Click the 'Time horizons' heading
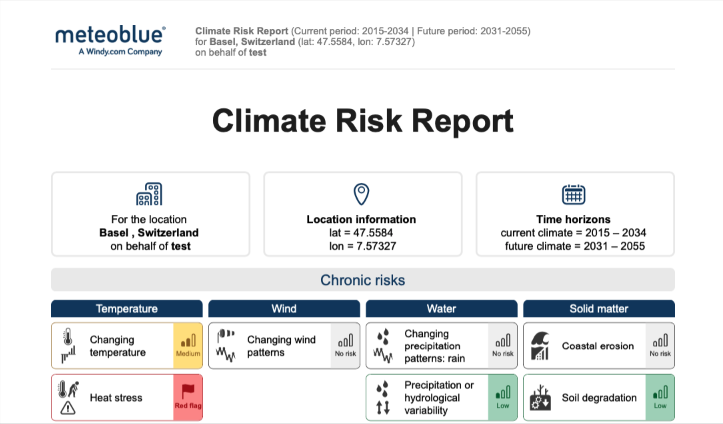723x424 pixels. click(x=573, y=219)
